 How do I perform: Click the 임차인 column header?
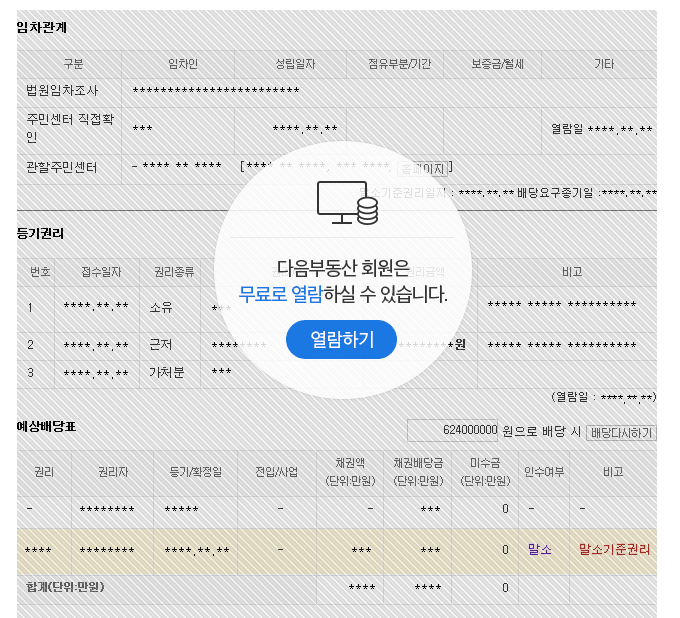point(183,64)
